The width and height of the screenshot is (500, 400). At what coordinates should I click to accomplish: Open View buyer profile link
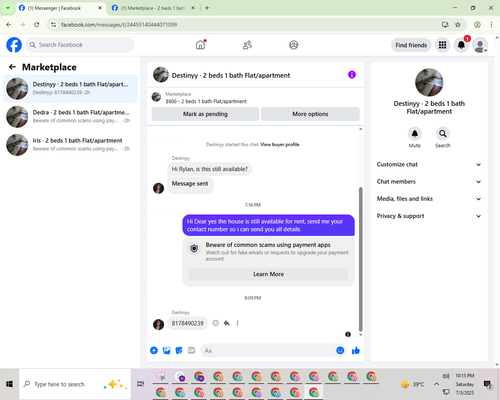click(x=280, y=144)
